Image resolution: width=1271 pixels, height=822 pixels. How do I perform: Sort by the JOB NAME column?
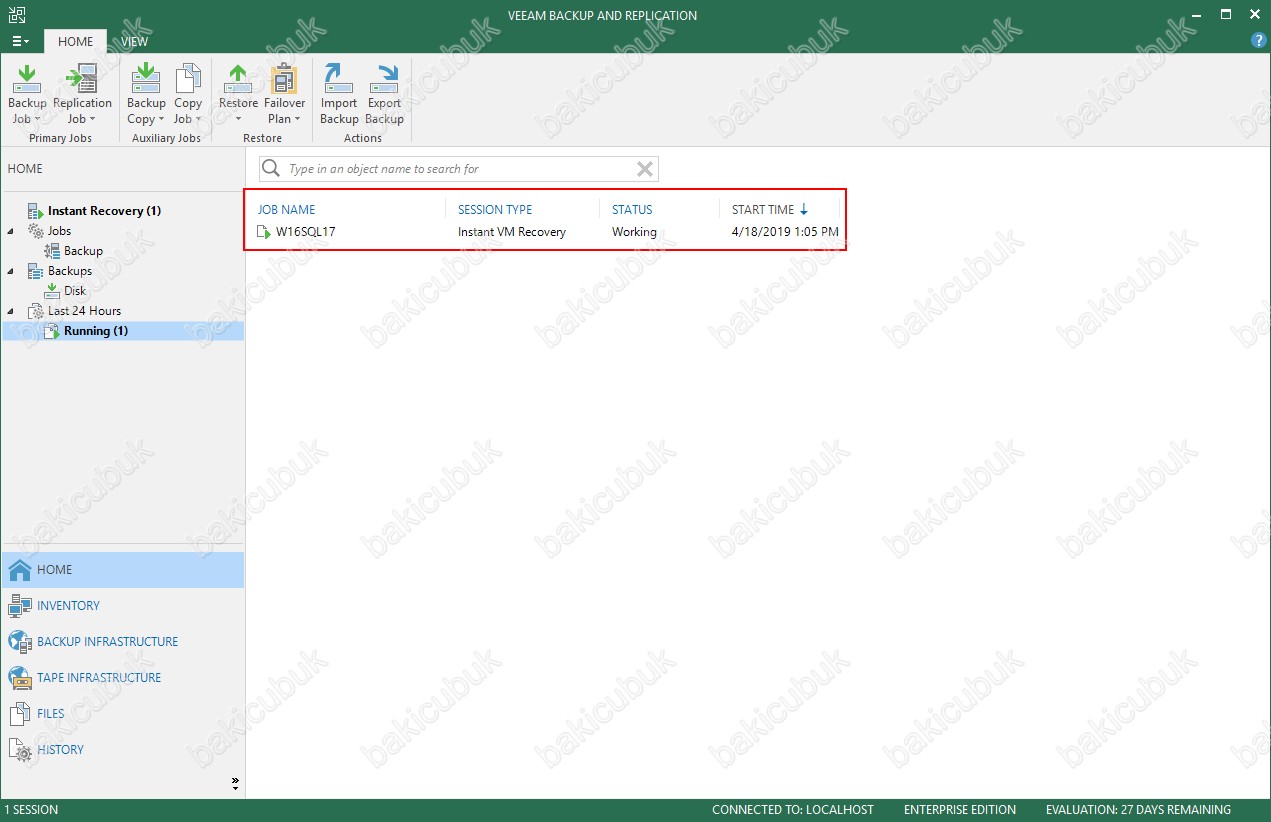[x=286, y=210]
